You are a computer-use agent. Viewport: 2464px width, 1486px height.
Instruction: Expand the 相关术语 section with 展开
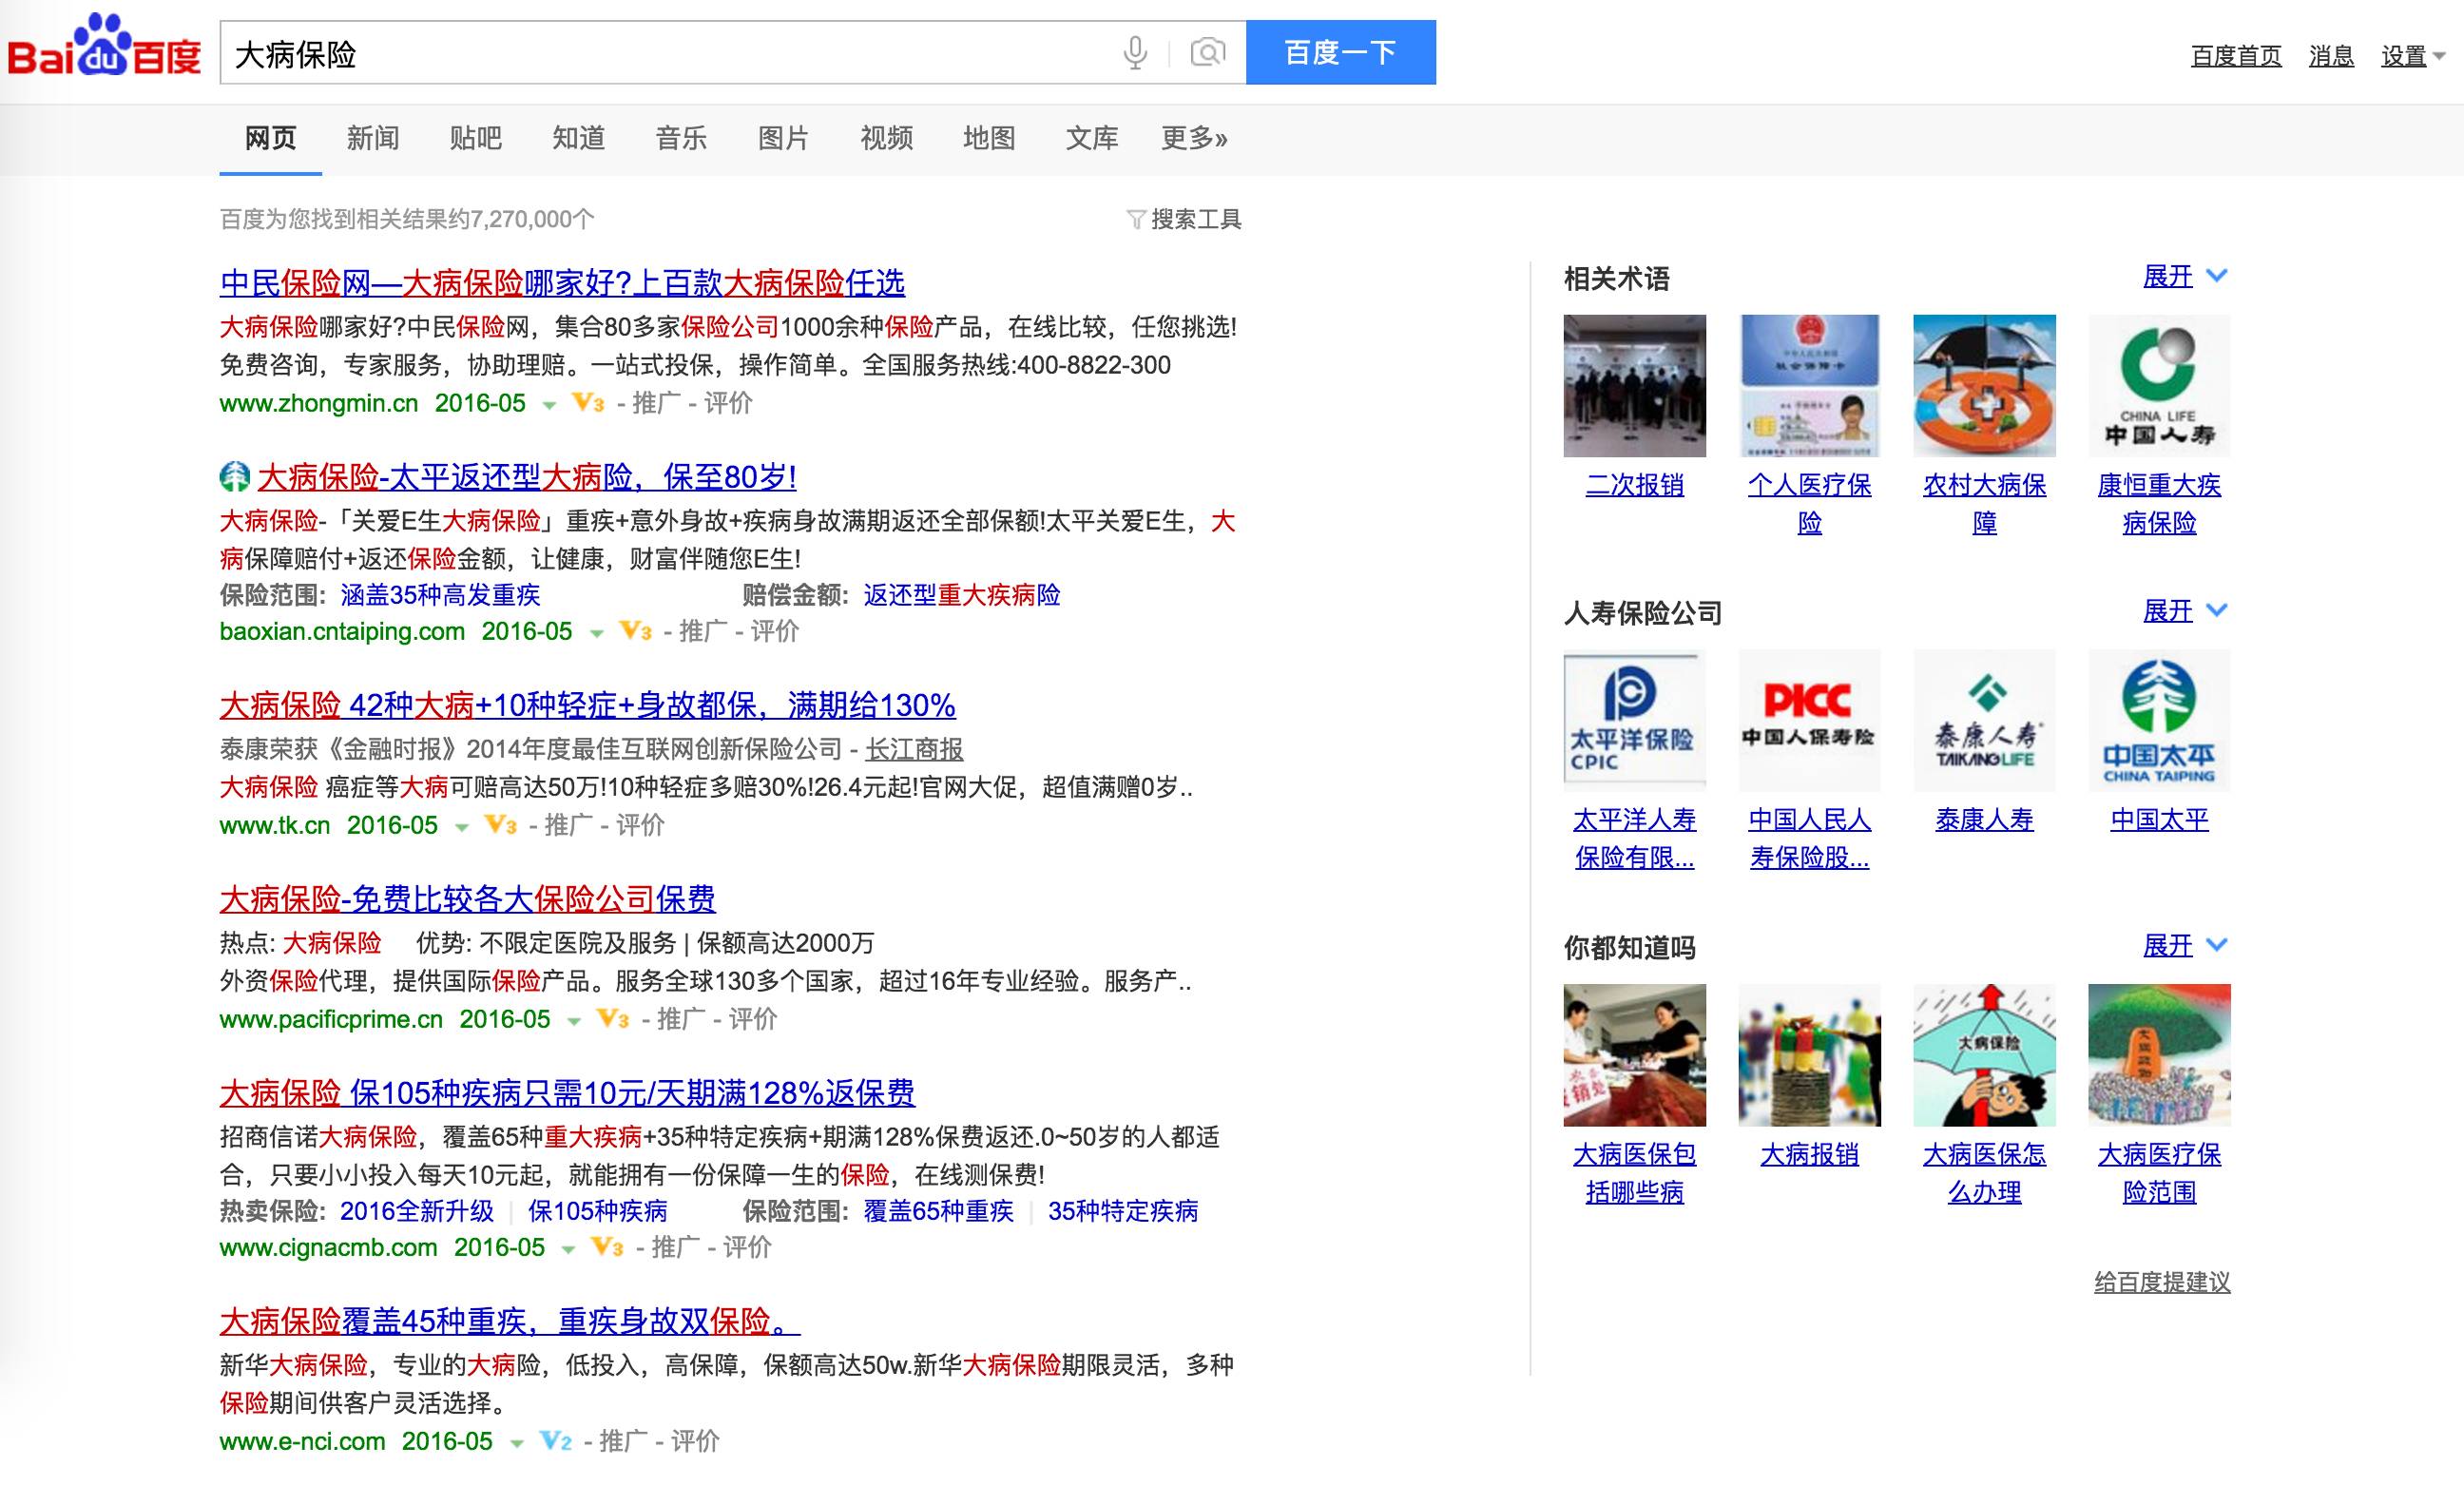coord(2185,276)
